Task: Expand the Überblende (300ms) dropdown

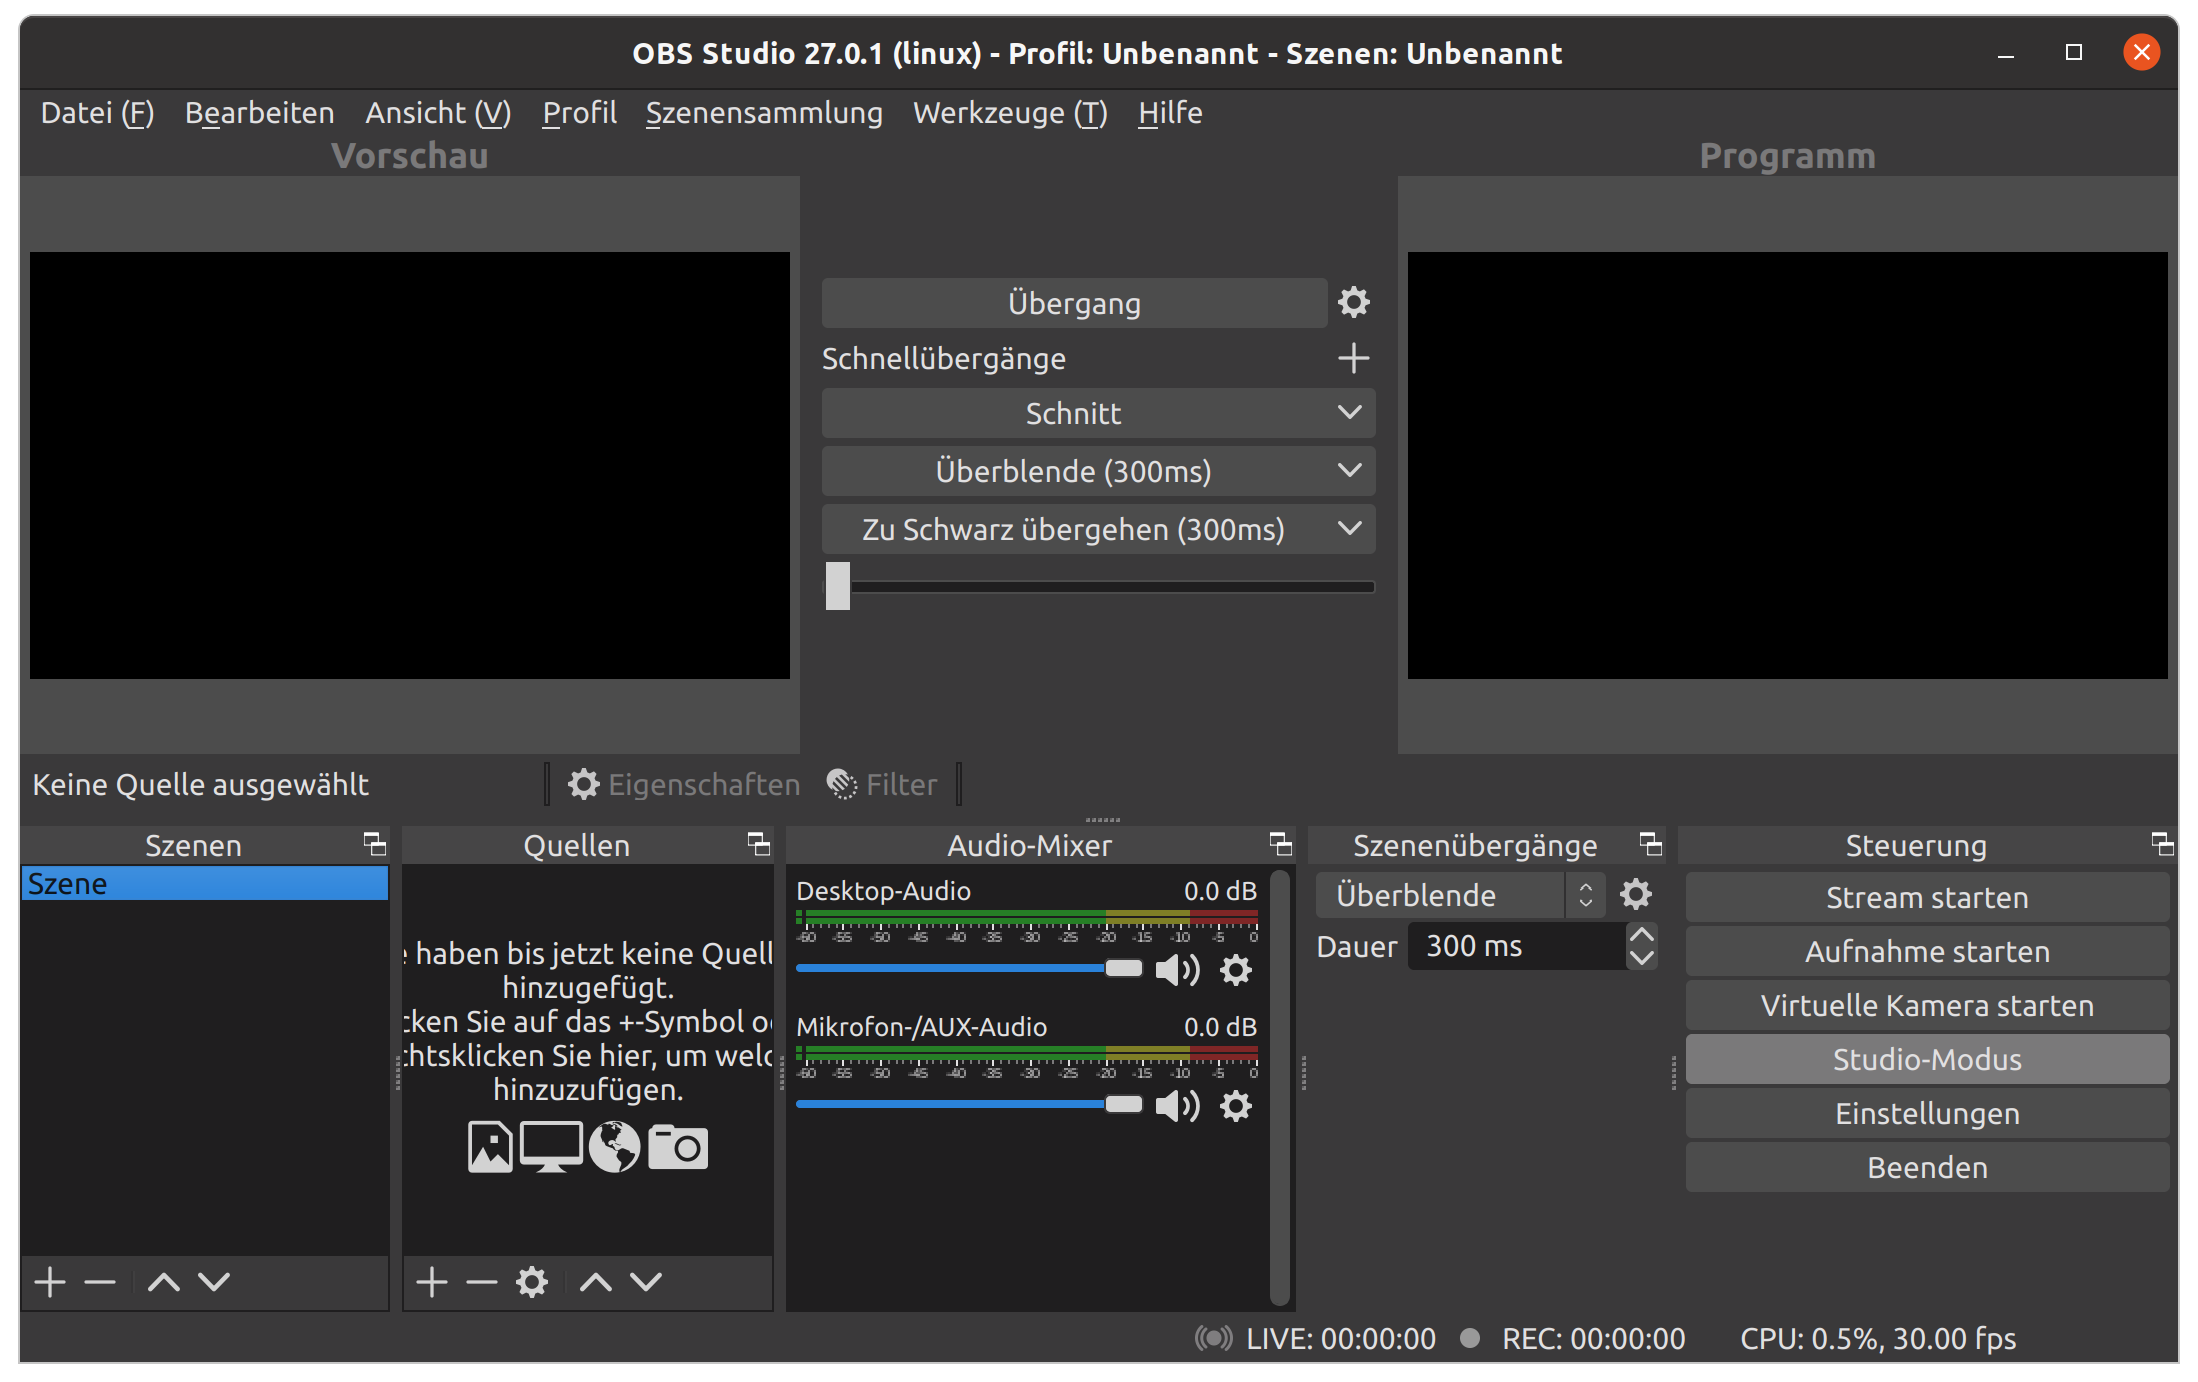Action: click(1098, 471)
